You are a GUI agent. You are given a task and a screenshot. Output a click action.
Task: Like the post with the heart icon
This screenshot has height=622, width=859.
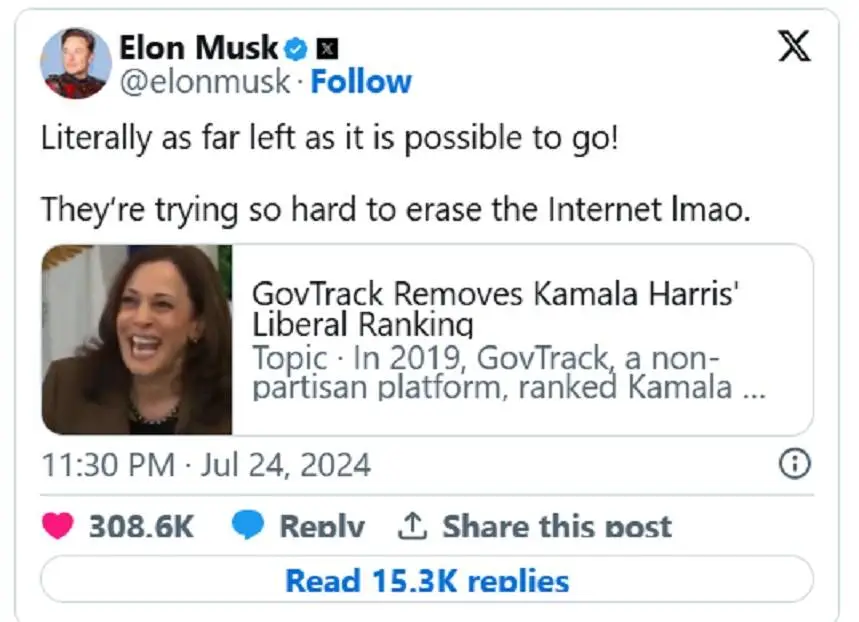pyautogui.click(x=58, y=525)
